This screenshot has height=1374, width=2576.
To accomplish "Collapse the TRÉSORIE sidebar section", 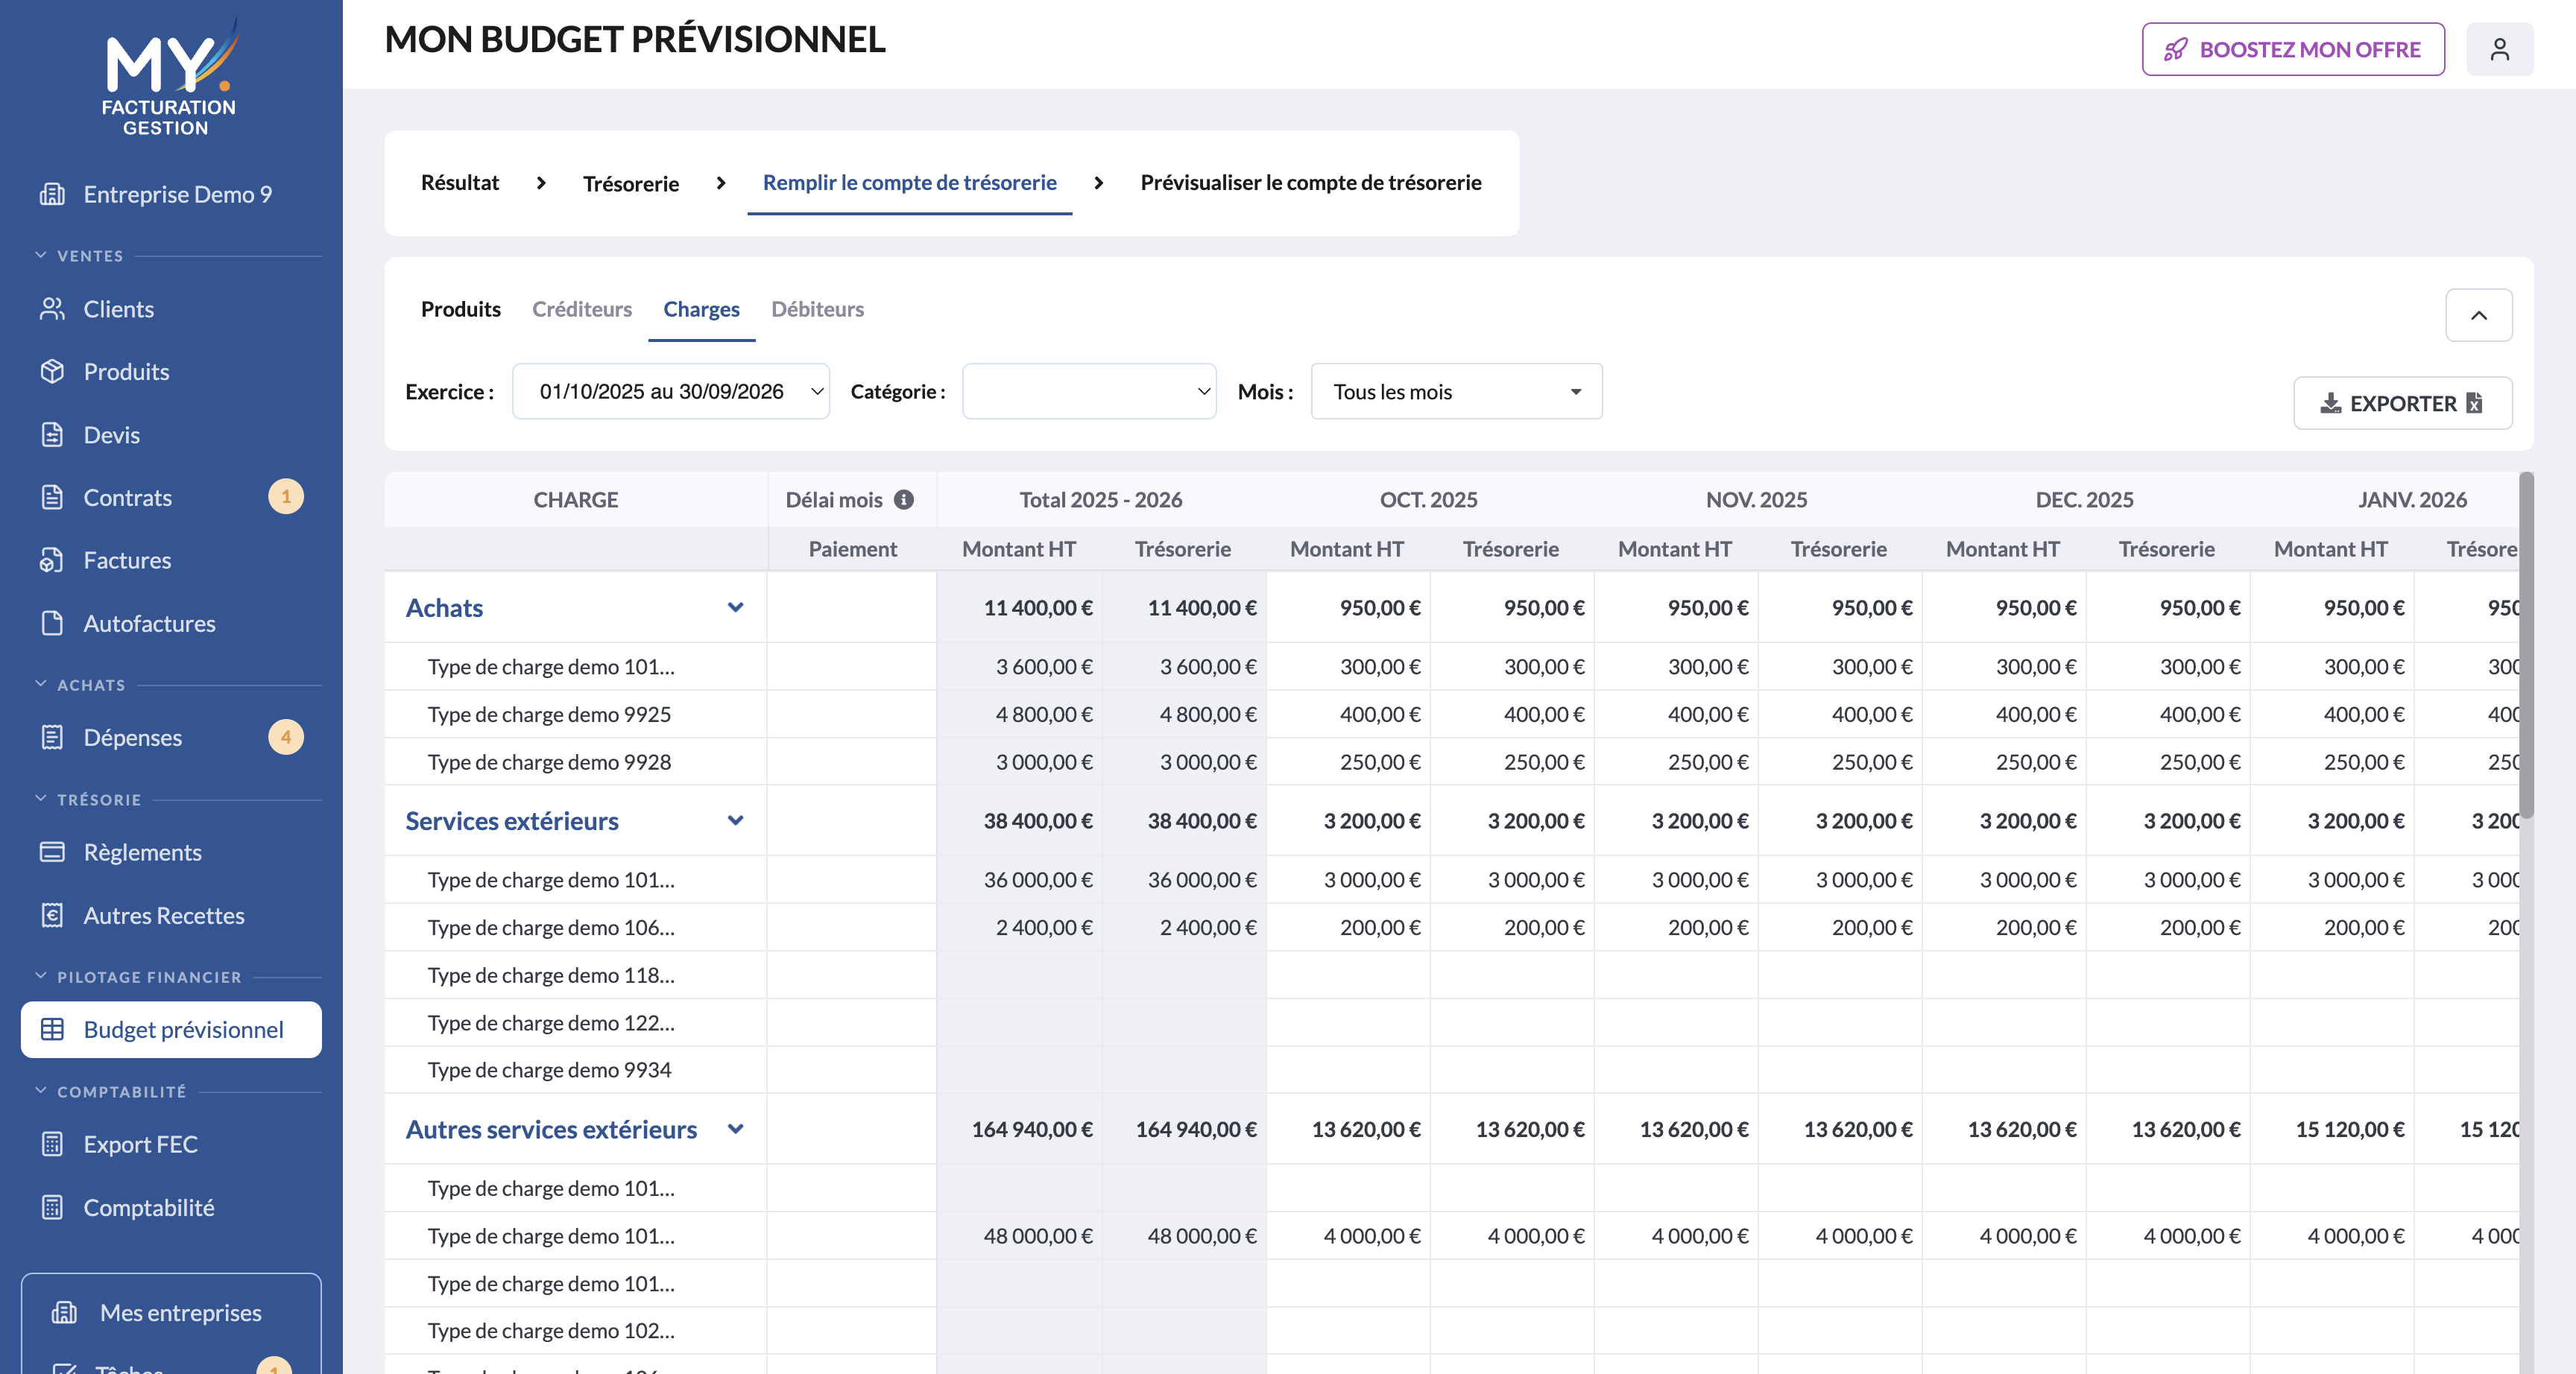I will (41, 799).
